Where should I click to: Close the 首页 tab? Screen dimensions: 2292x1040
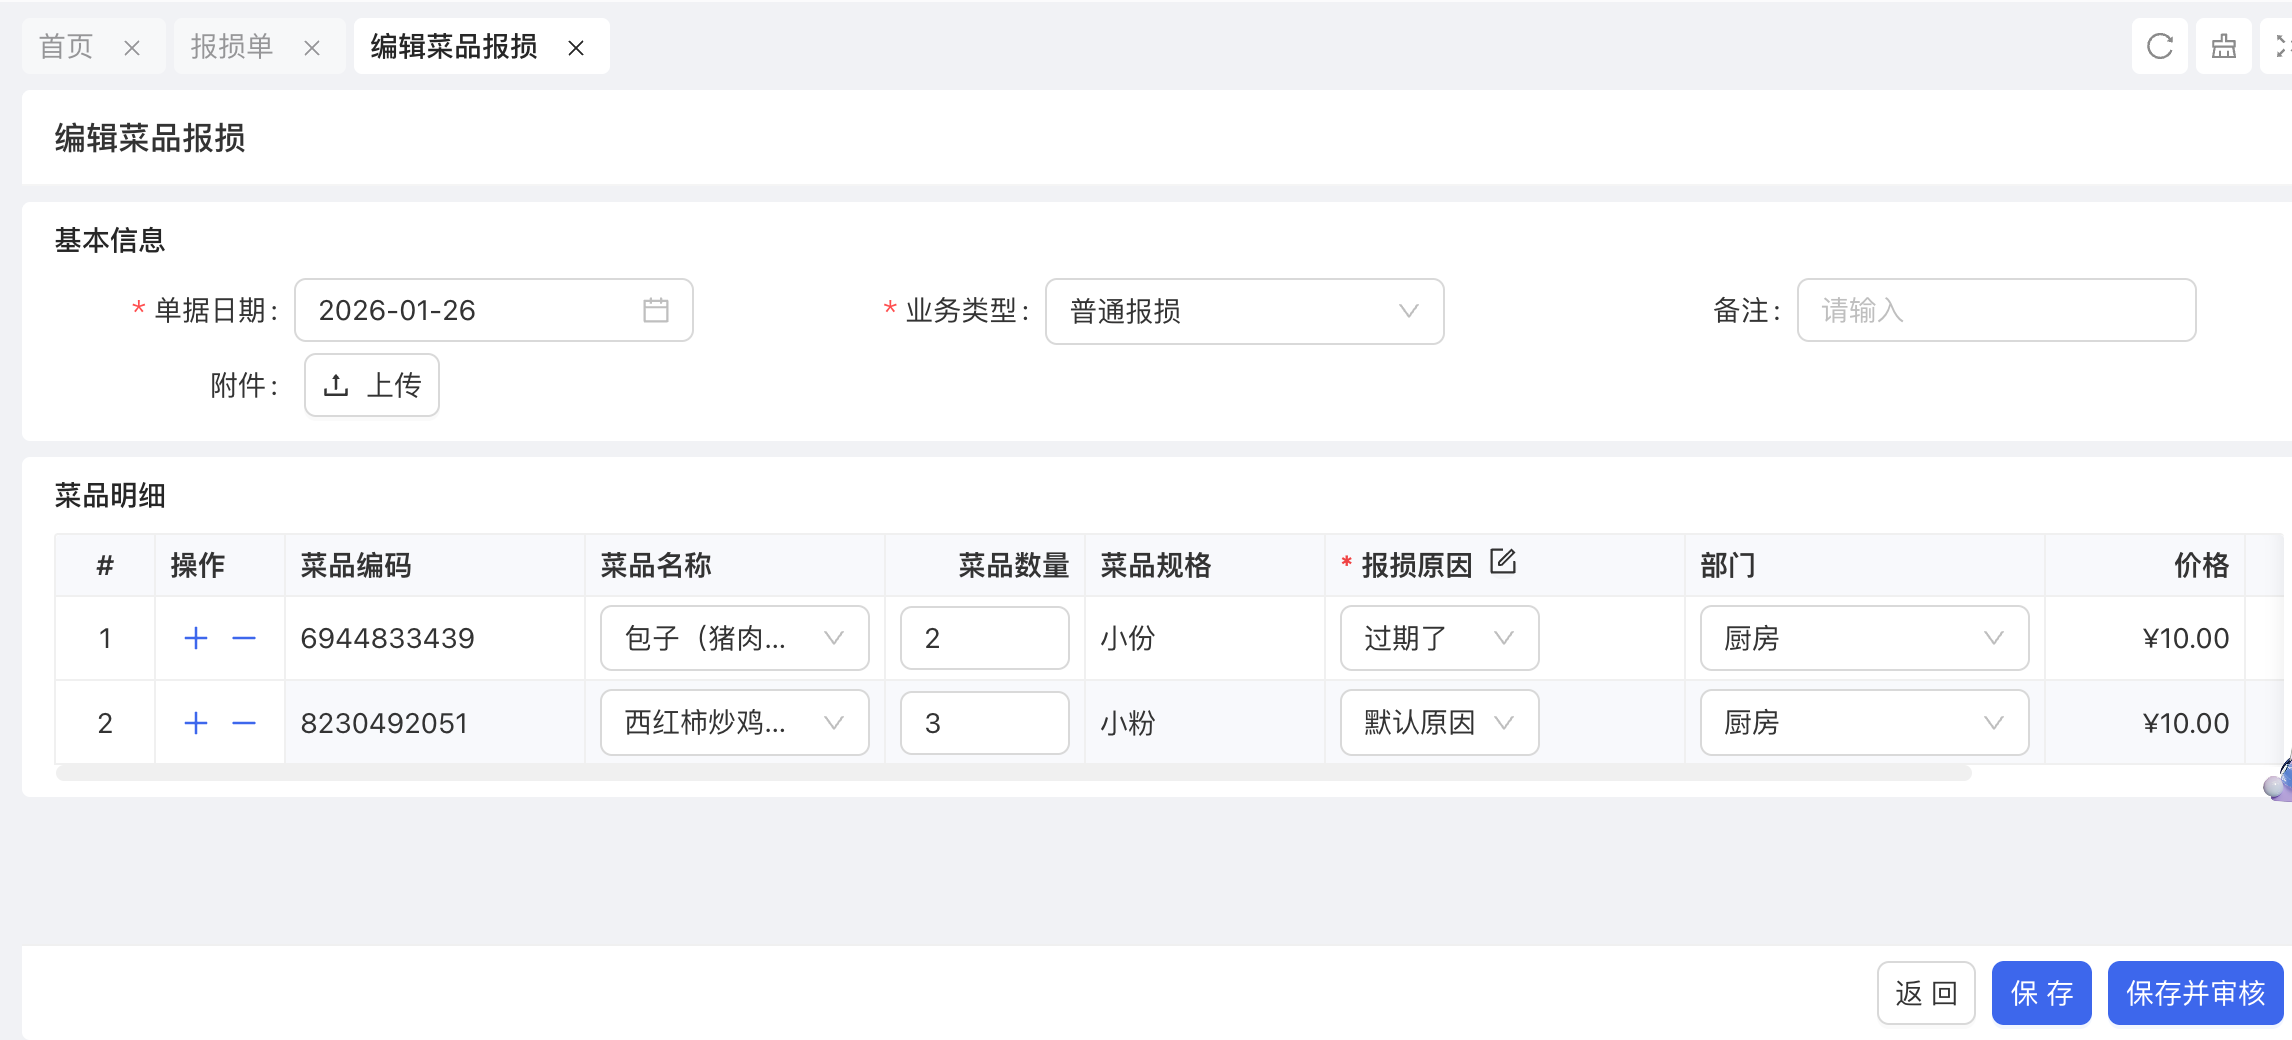point(132,48)
